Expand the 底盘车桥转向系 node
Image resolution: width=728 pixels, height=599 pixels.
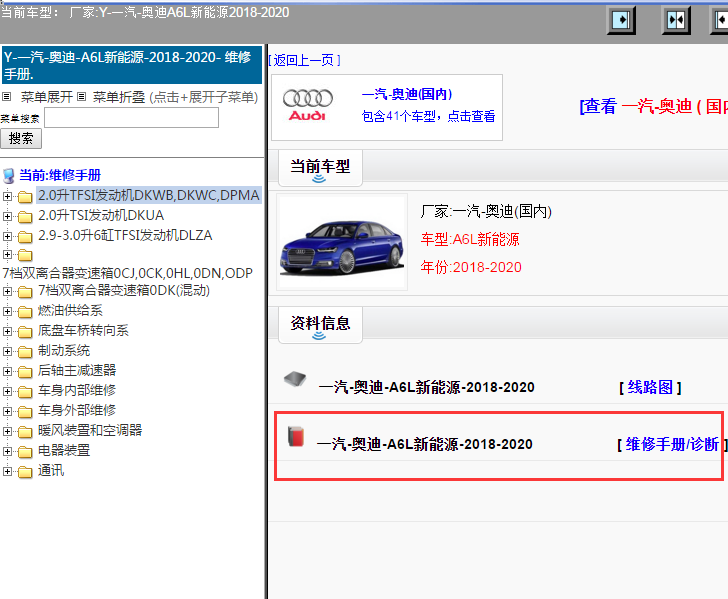coord(7,331)
